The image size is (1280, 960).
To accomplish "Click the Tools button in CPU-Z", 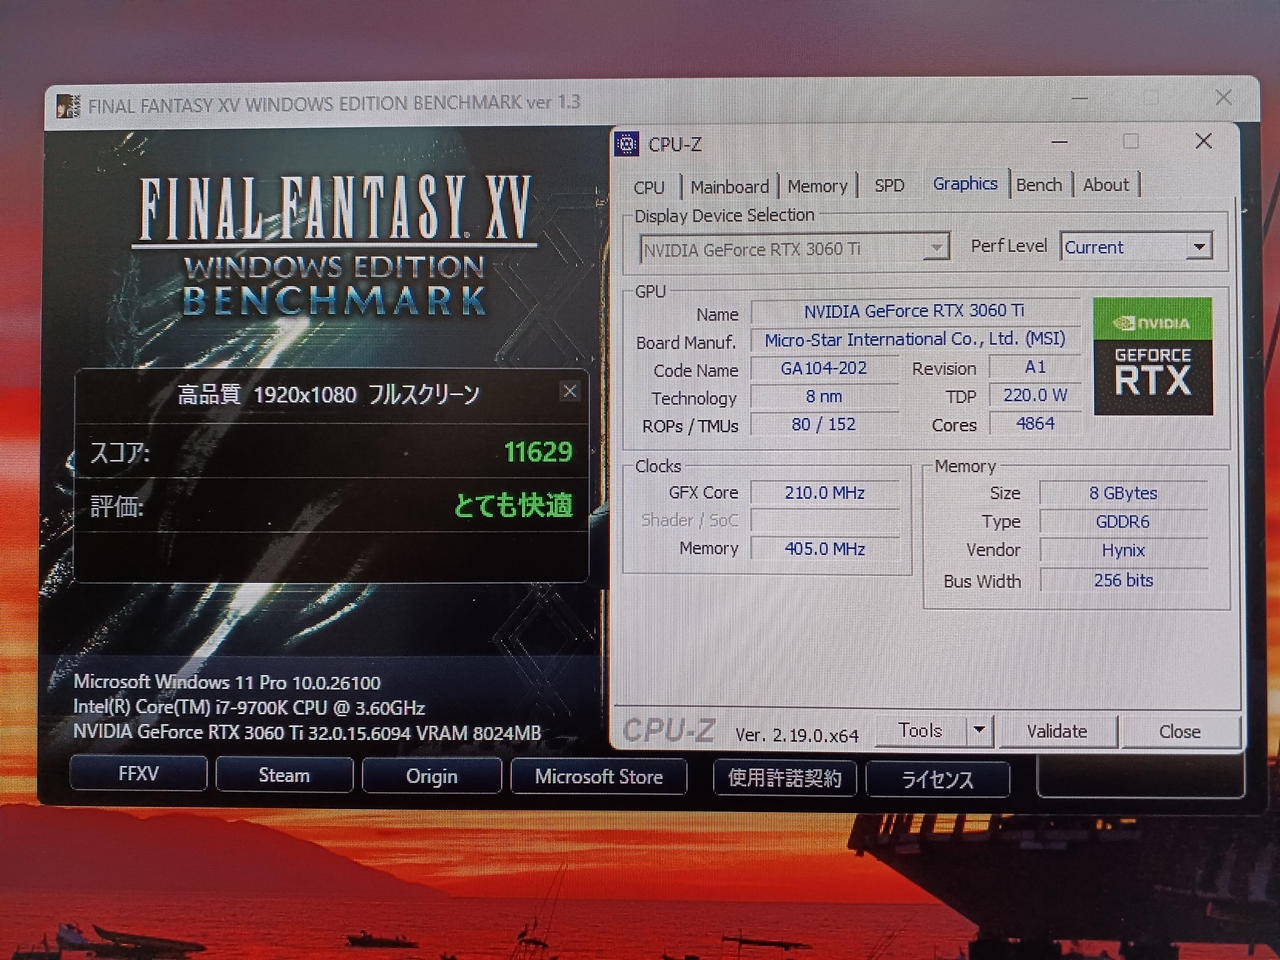I will pyautogui.click(x=920, y=731).
